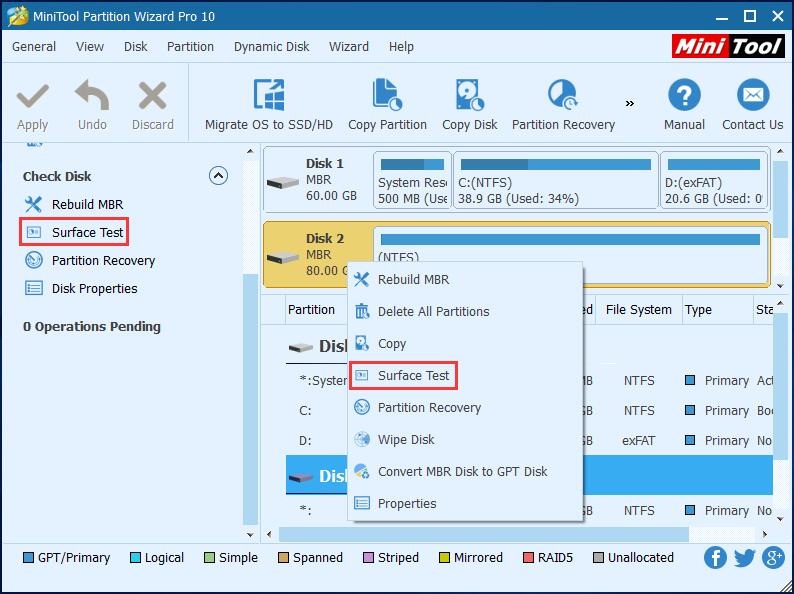Open the Manual help icon
794x594 pixels.
coord(684,95)
